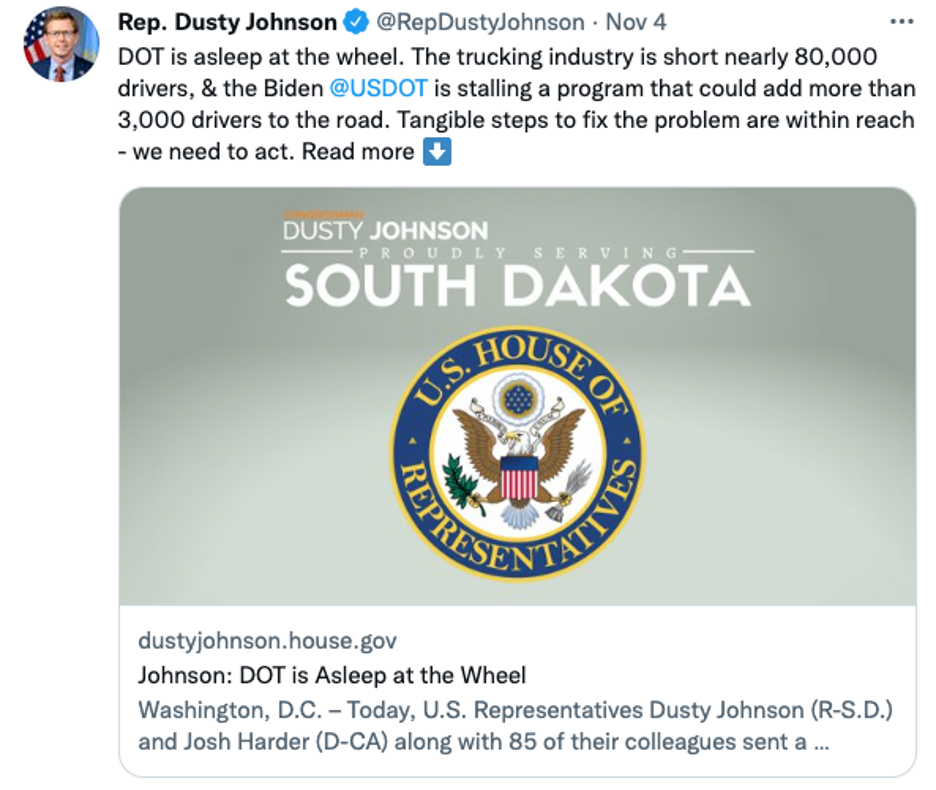Click the large SOUTH DAKOTA banner heading
The width and height of the screenshot is (936, 790).
click(x=517, y=286)
